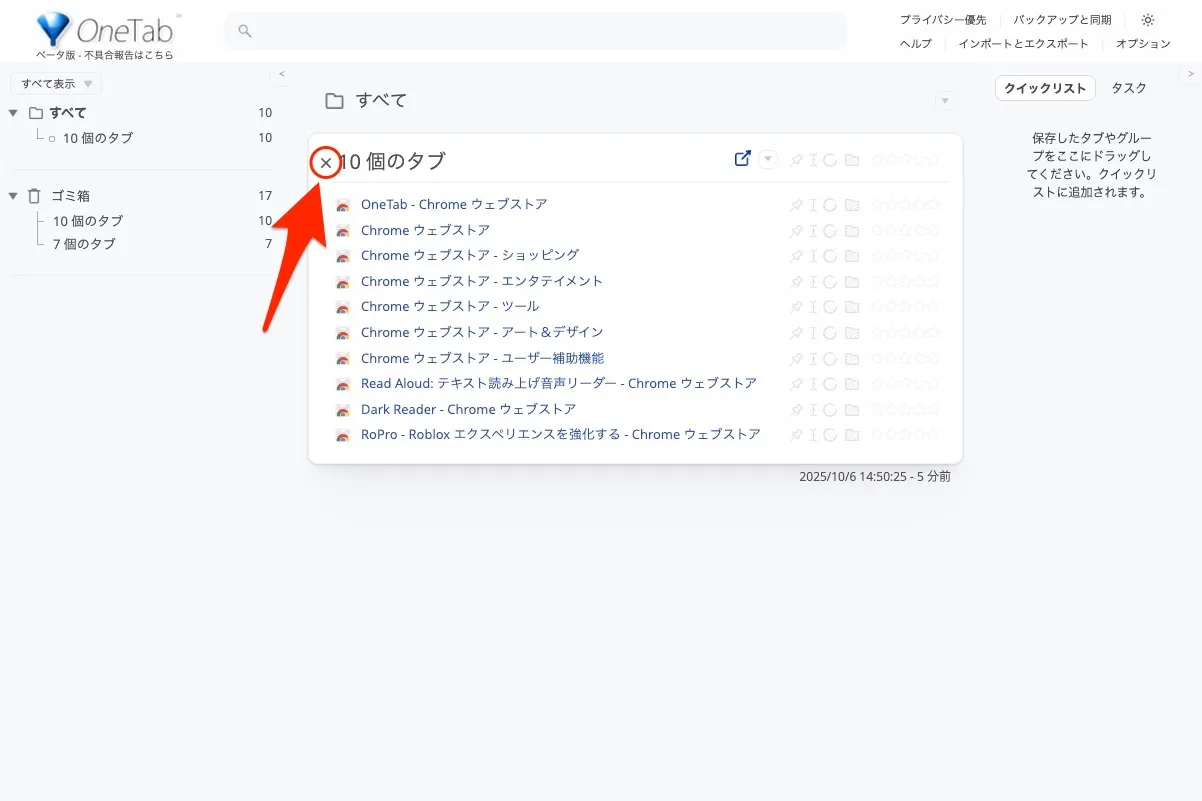Pin the 10 個のタブ group header
The image size is (1202, 801).
pos(796,160)
